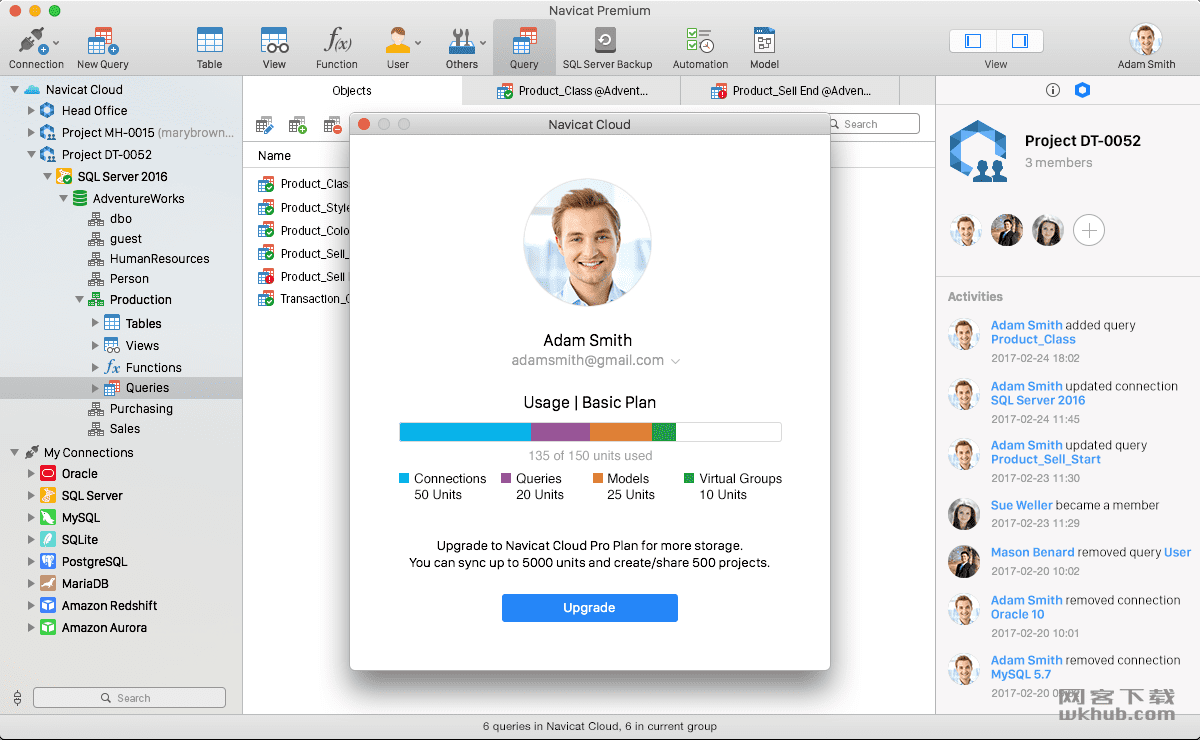Click the Name column header
1200x740 pixels.
274,156
